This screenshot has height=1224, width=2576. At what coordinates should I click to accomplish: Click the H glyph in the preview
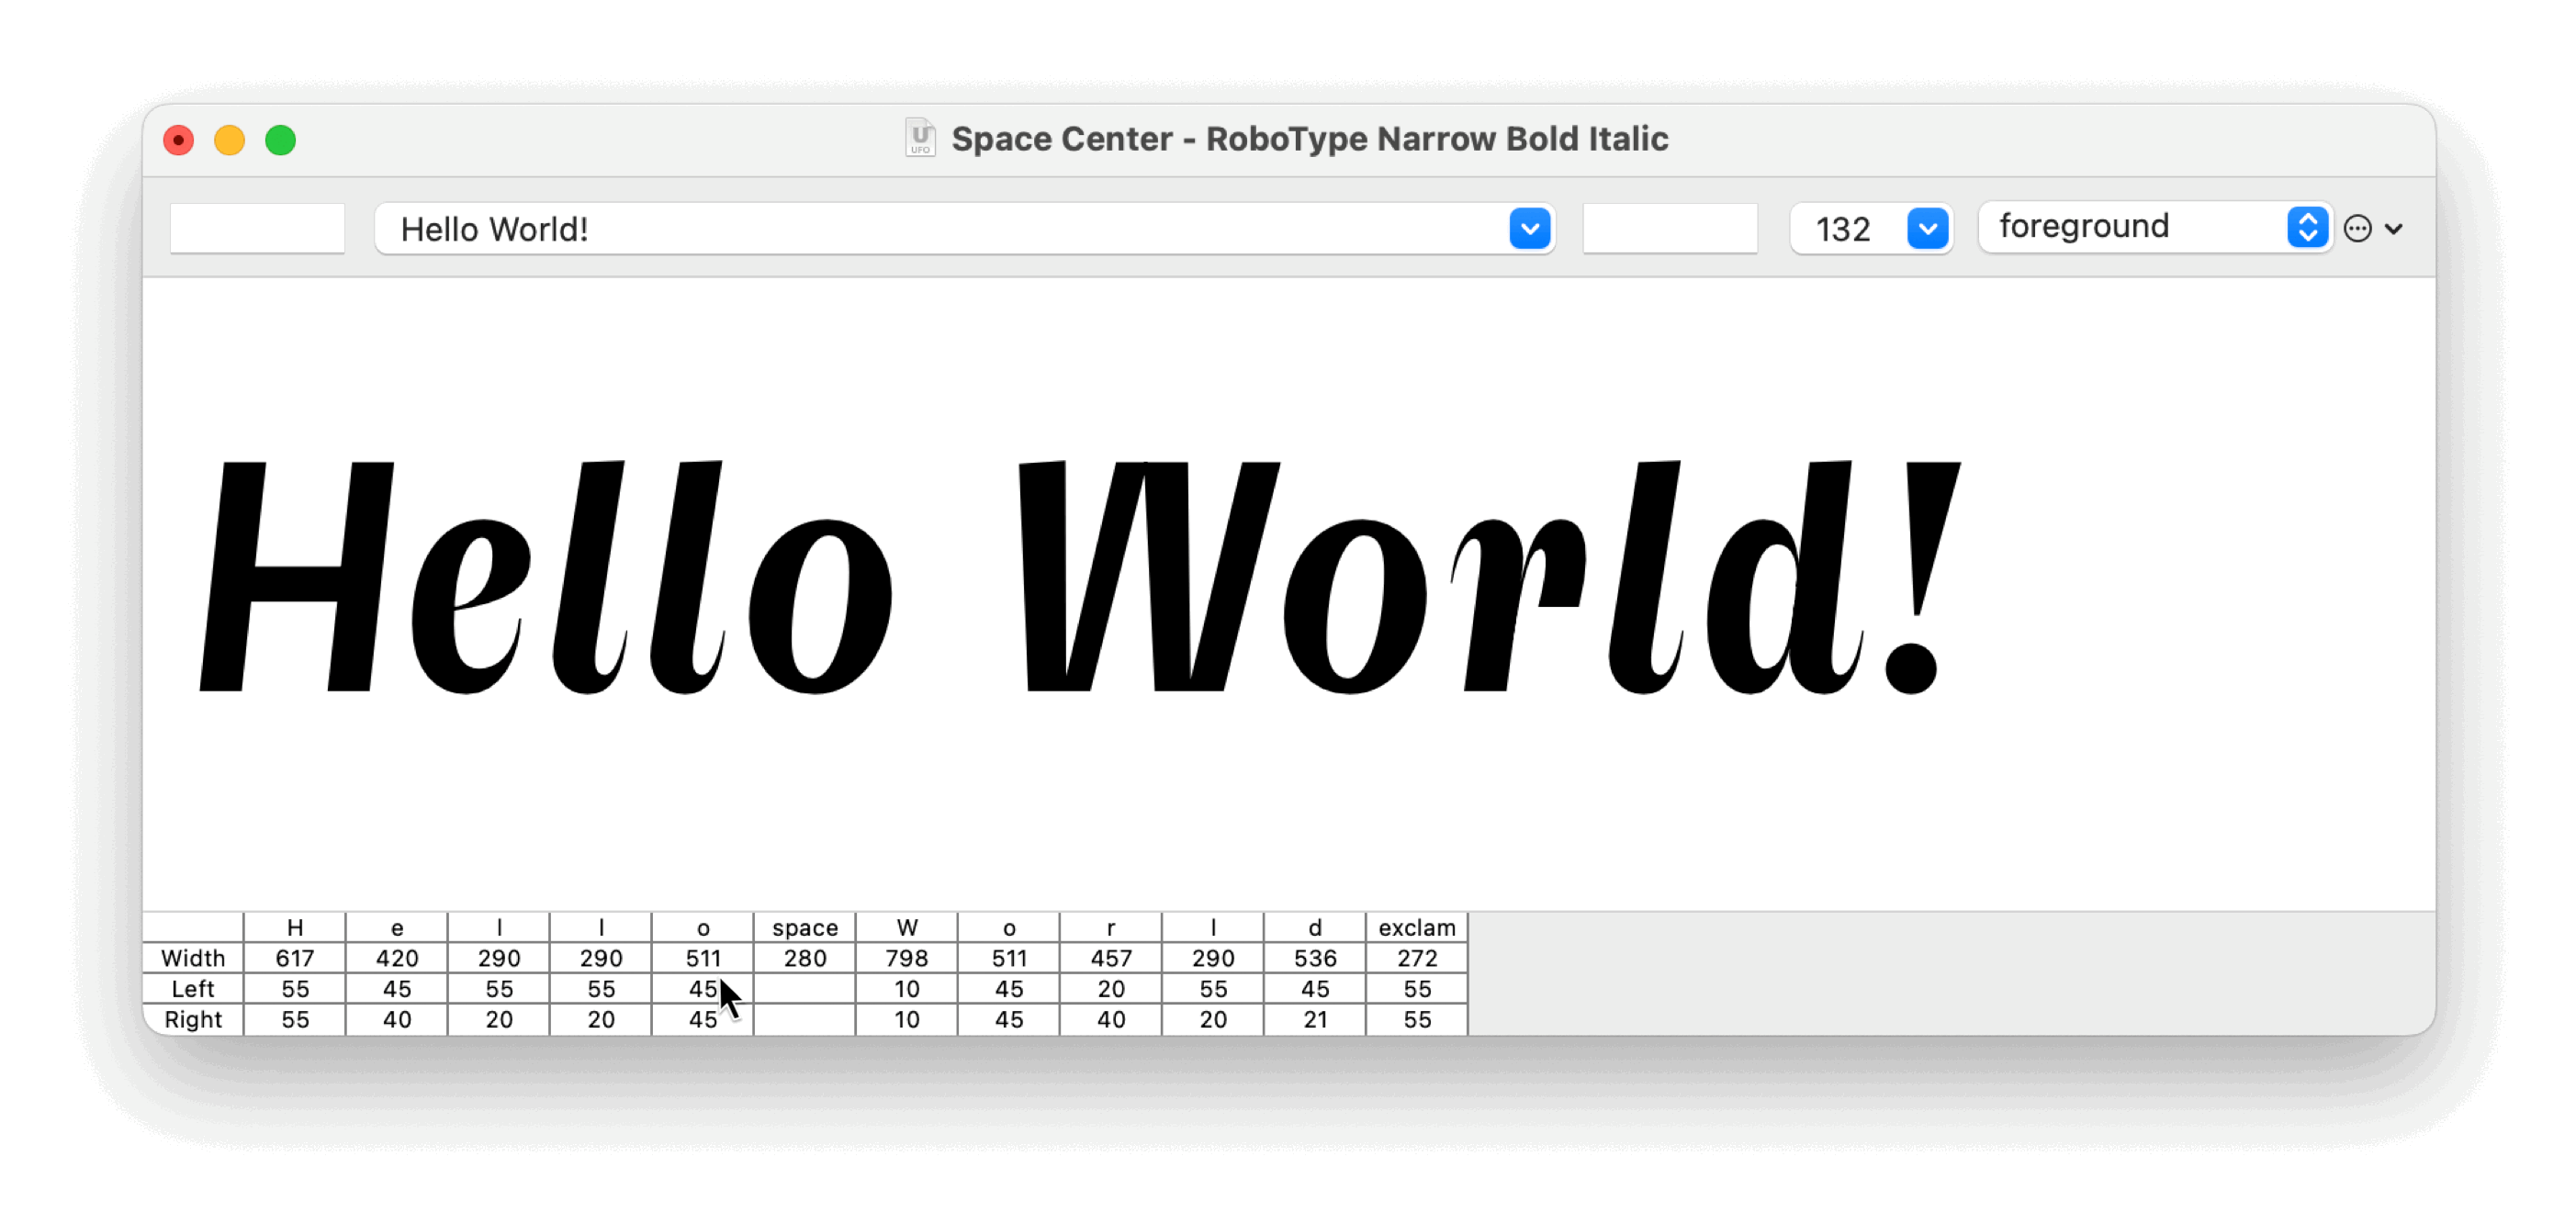297,576
